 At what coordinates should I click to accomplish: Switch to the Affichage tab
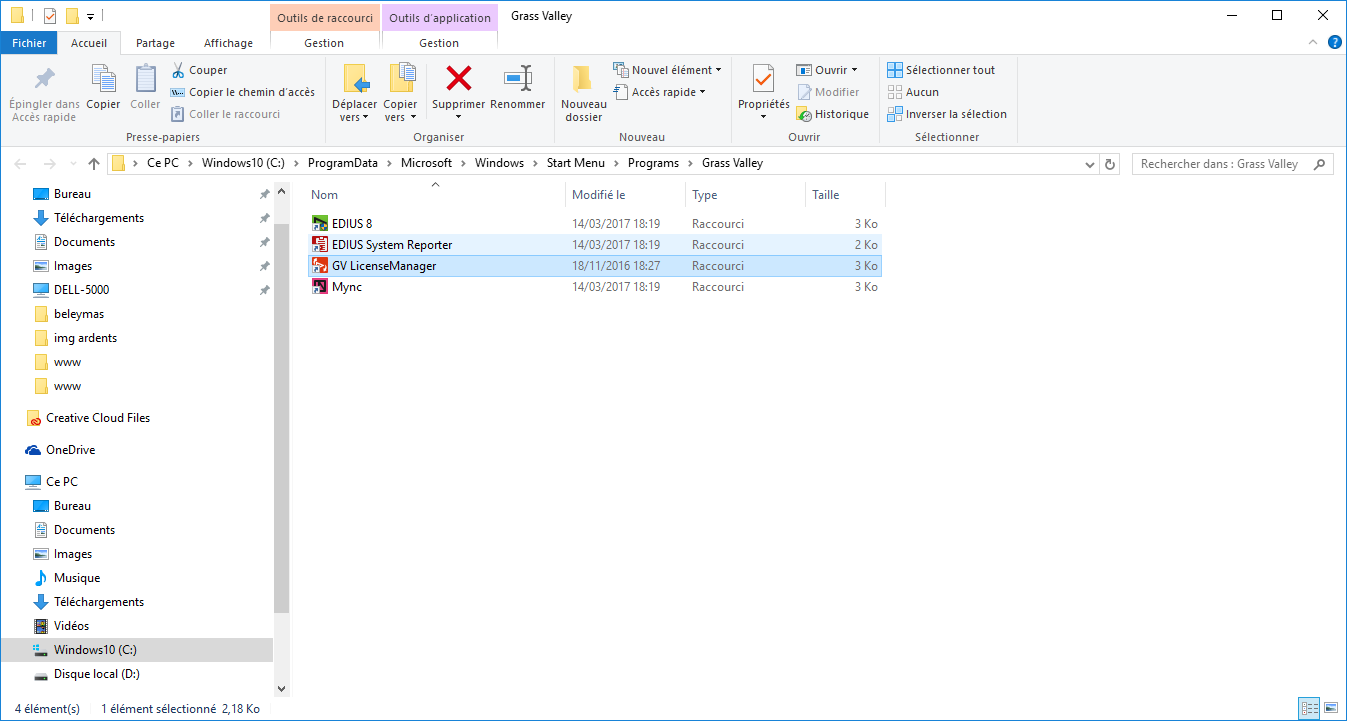(228, 43)
